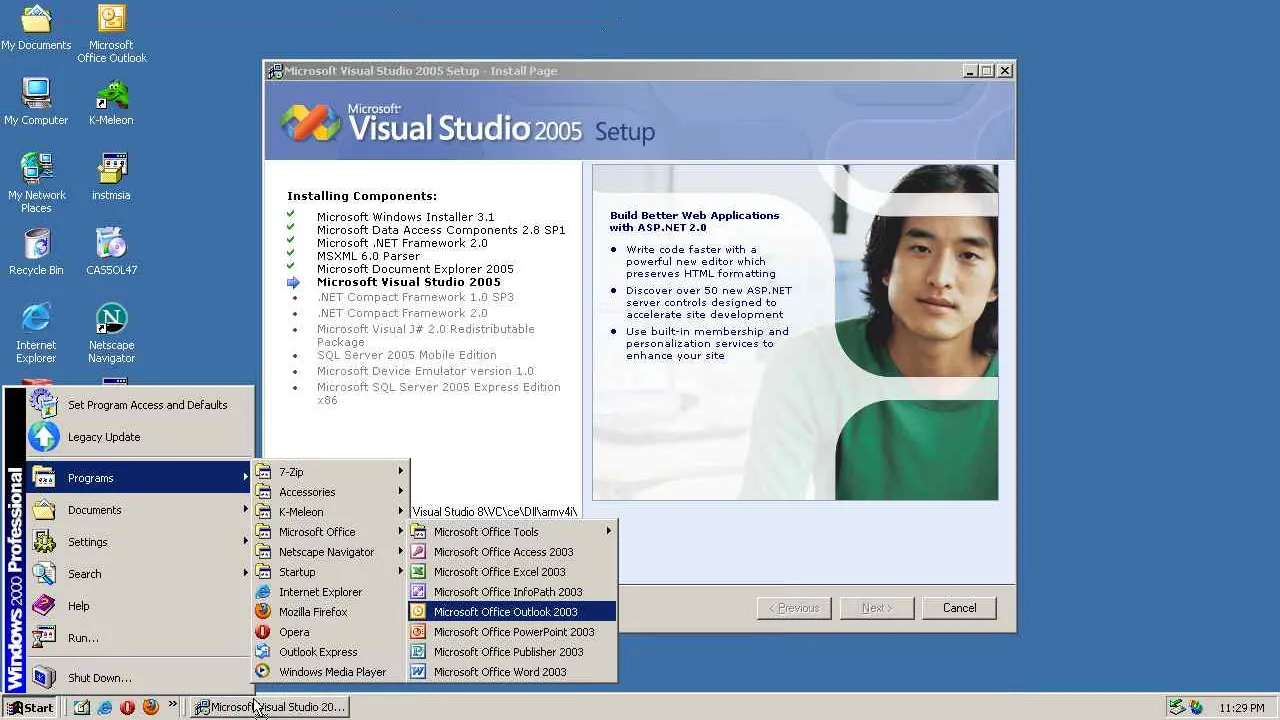Expand the Documents submenu arrow
The image size is (1280, 720).
245,509
